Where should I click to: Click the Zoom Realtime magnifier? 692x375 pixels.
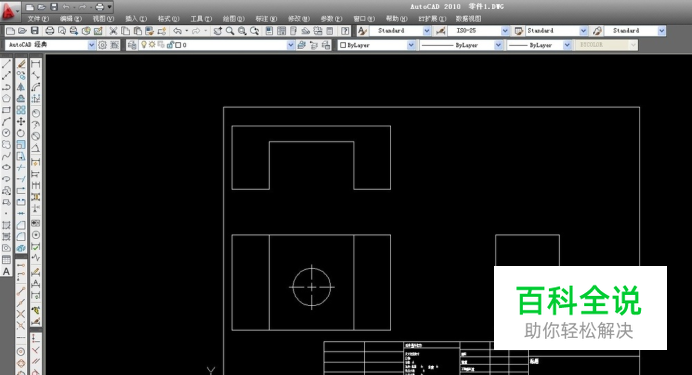click(230, 31)
